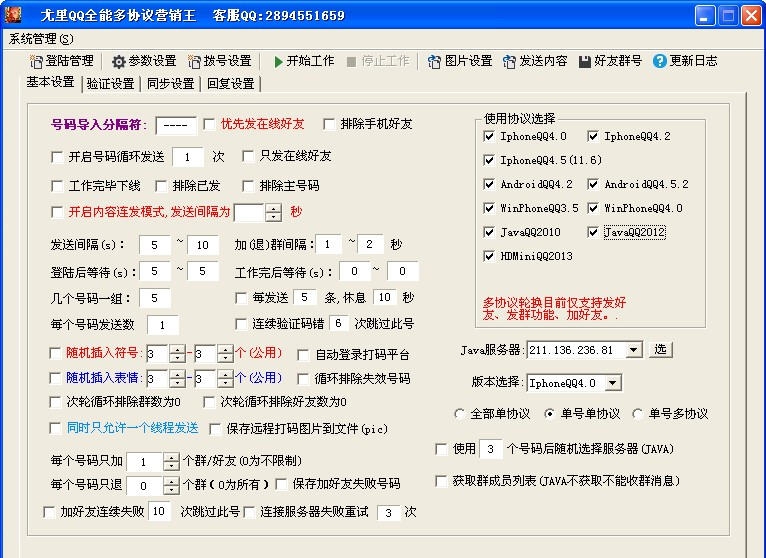Toggle 同时只允许一个线程发送 checkbox
The image size is (766, 558).
(x=55, y=429)
